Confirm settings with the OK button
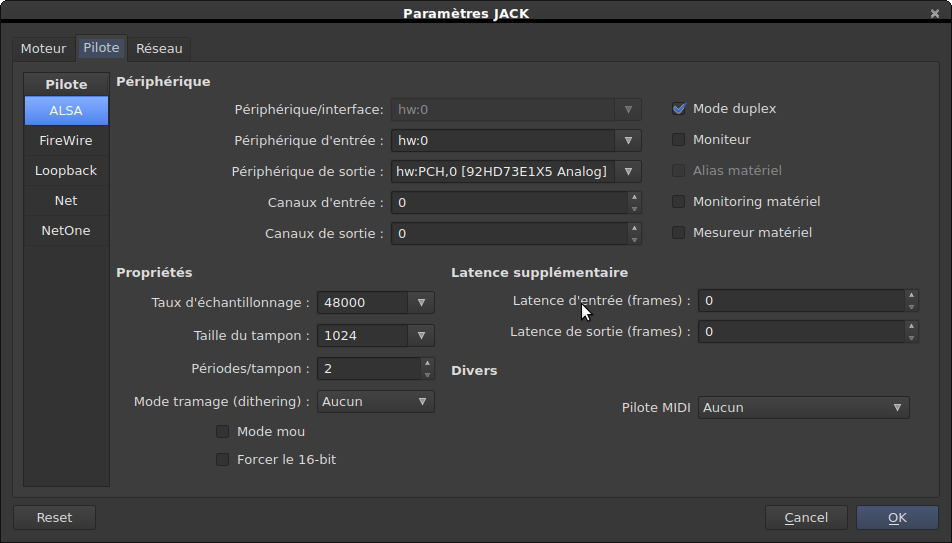The width and height of the screenshot is (952, 543). [897, 518]
